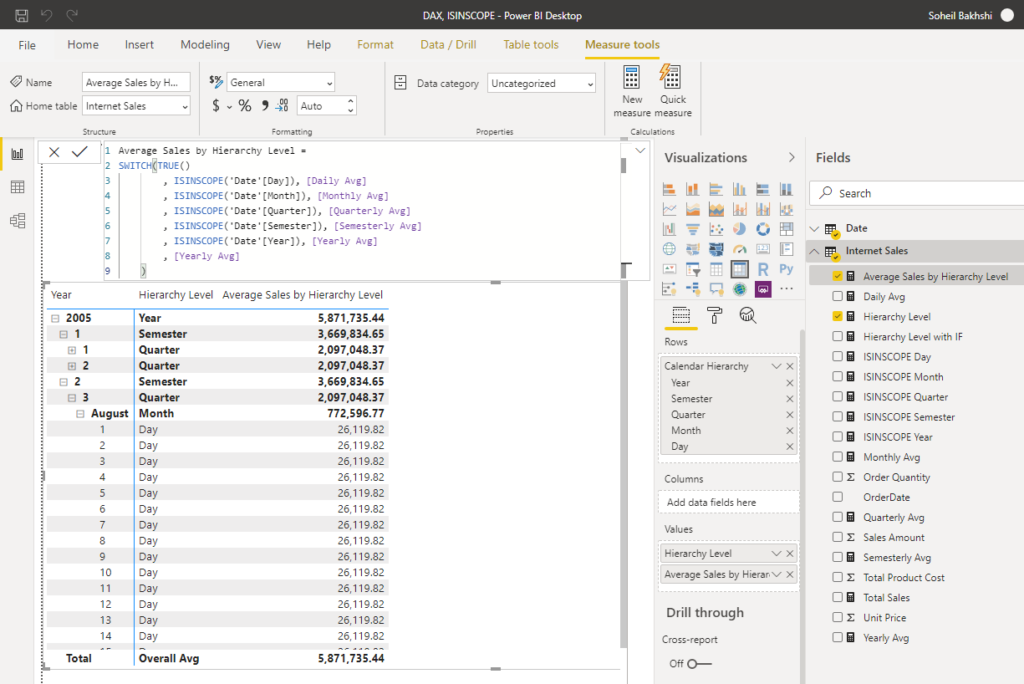Check the Monthly Avg measure
Viewport: 1024px width, 684px height.
(x=837, y=457)
